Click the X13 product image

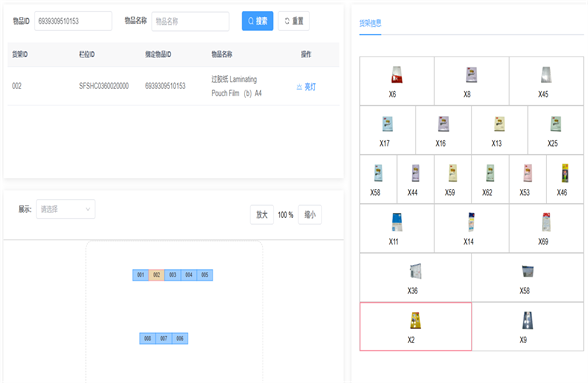tap(499, 124)
